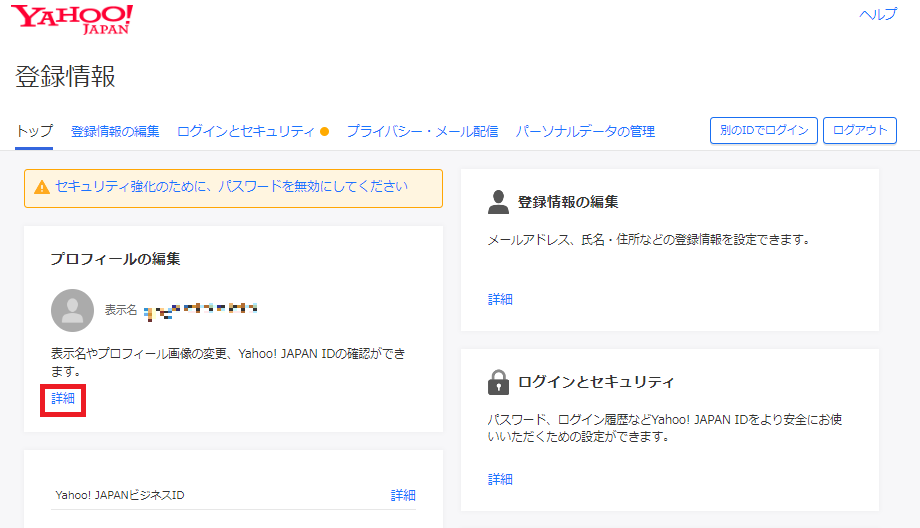The height and width of the screenshot is (528, 920).
Task: Open 詳細 under プロフィールの編集
Action: click(63, 398)
